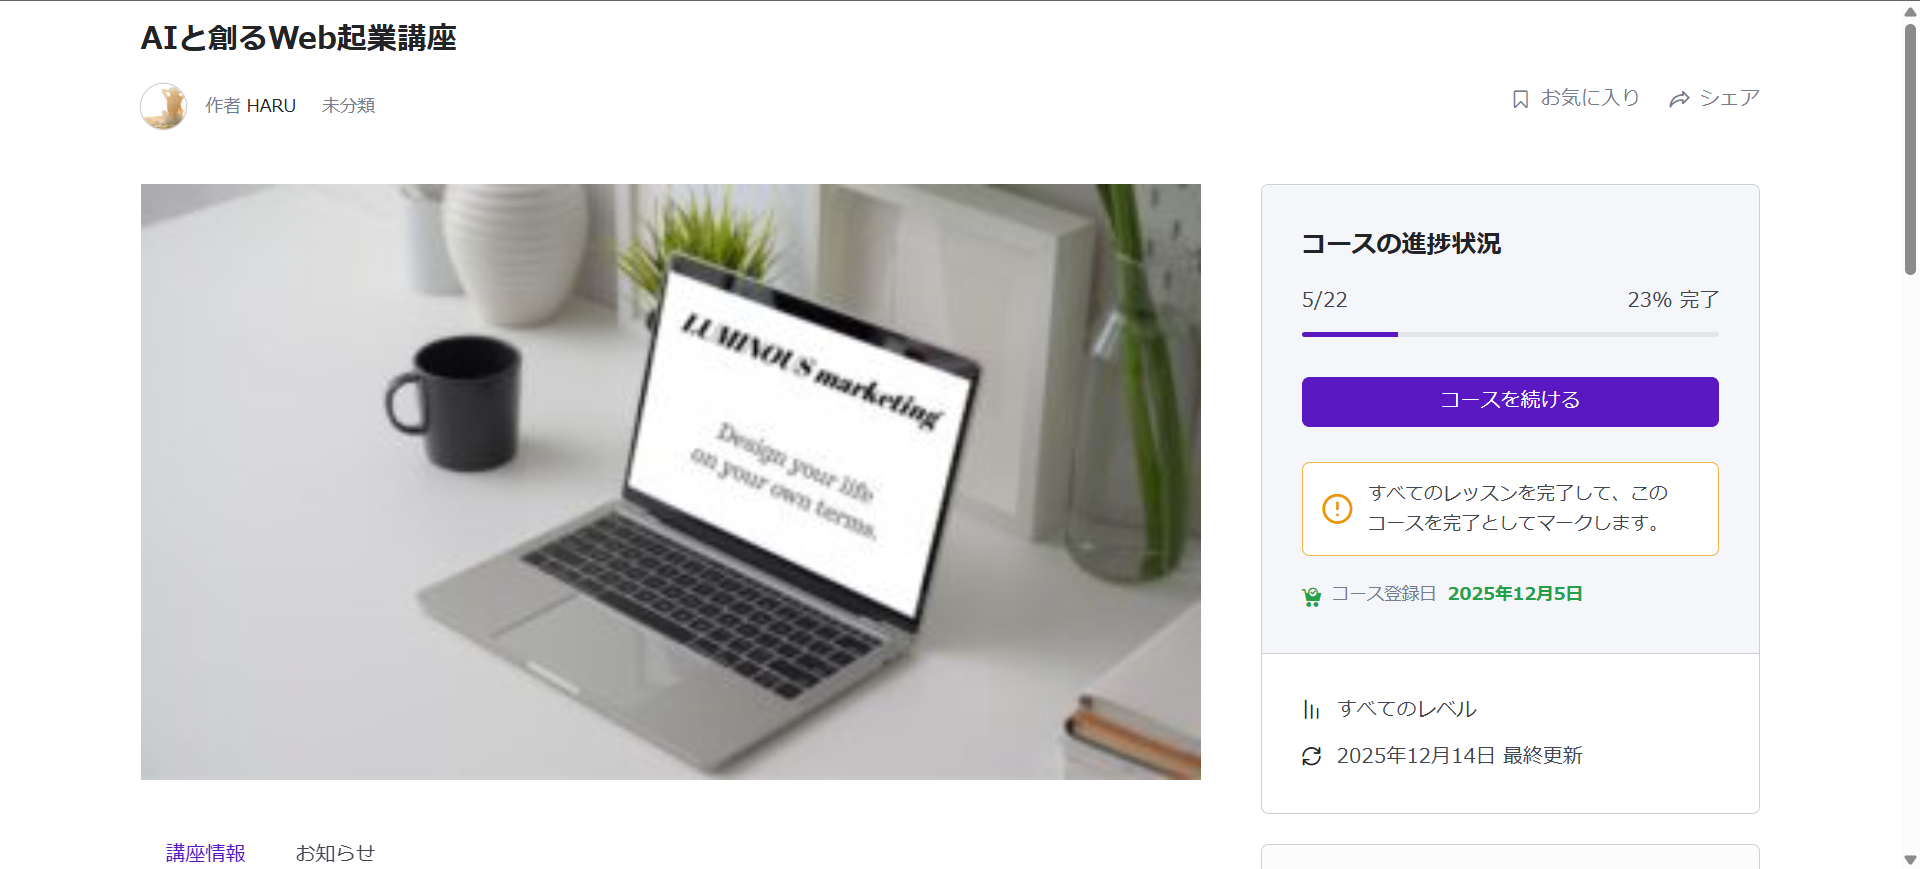
Task: Click the refresh icon beside the 最終更新 date
Action: 1312,757
